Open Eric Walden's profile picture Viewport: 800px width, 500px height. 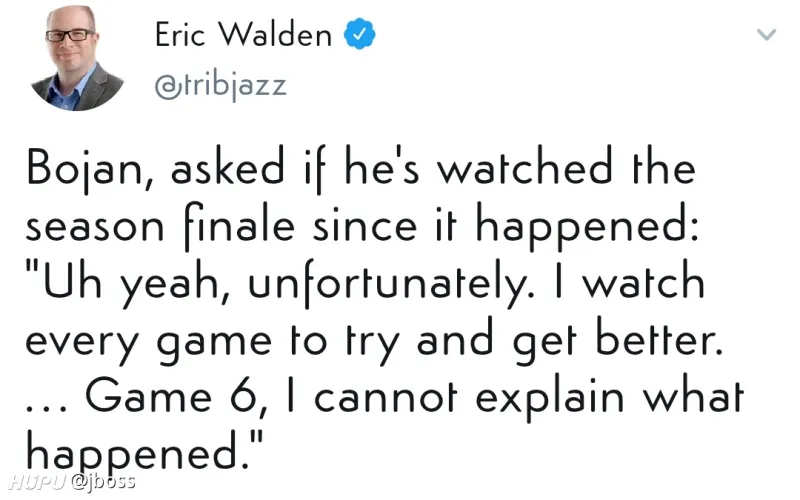(x=77, y=58)
